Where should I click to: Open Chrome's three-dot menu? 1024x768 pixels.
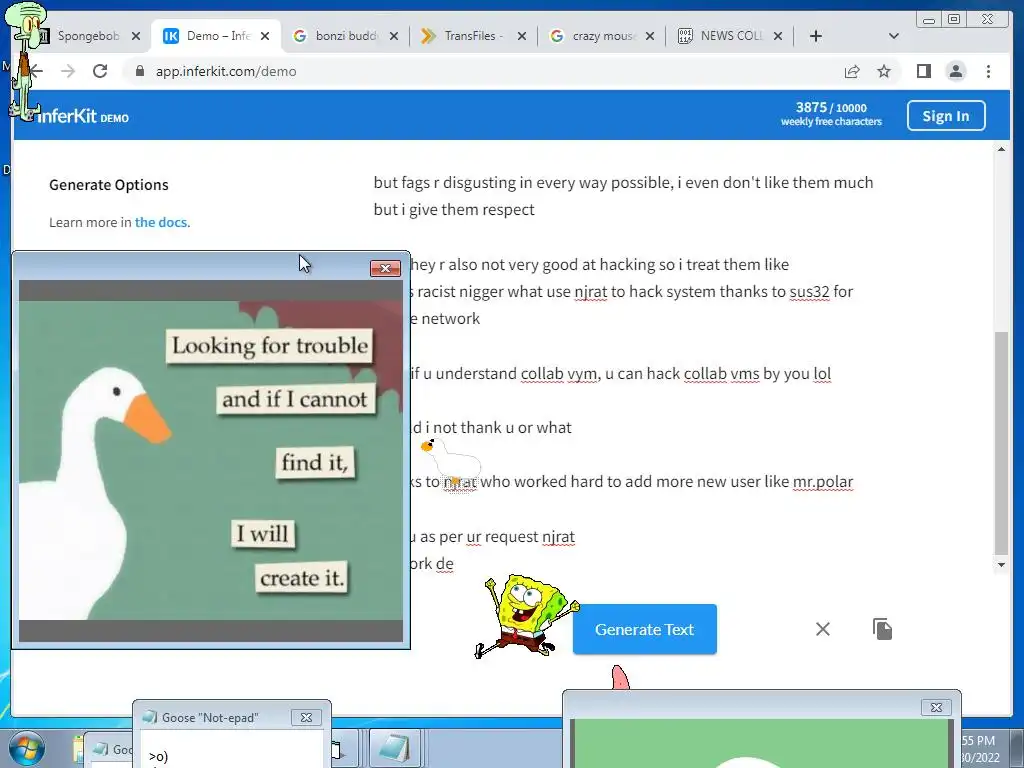click(988, 71)
